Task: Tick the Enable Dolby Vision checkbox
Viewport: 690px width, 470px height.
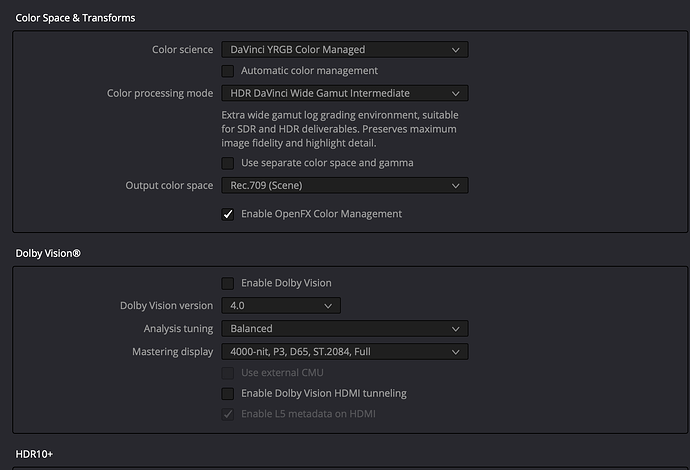Action: (228, 283)
